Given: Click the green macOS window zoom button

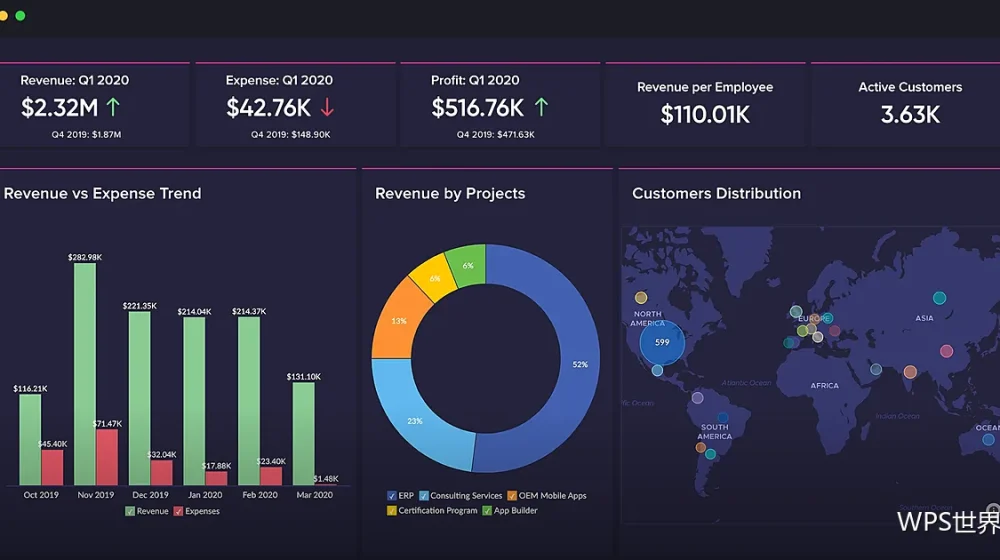Looking at the screenshot, I should point(20,16).
